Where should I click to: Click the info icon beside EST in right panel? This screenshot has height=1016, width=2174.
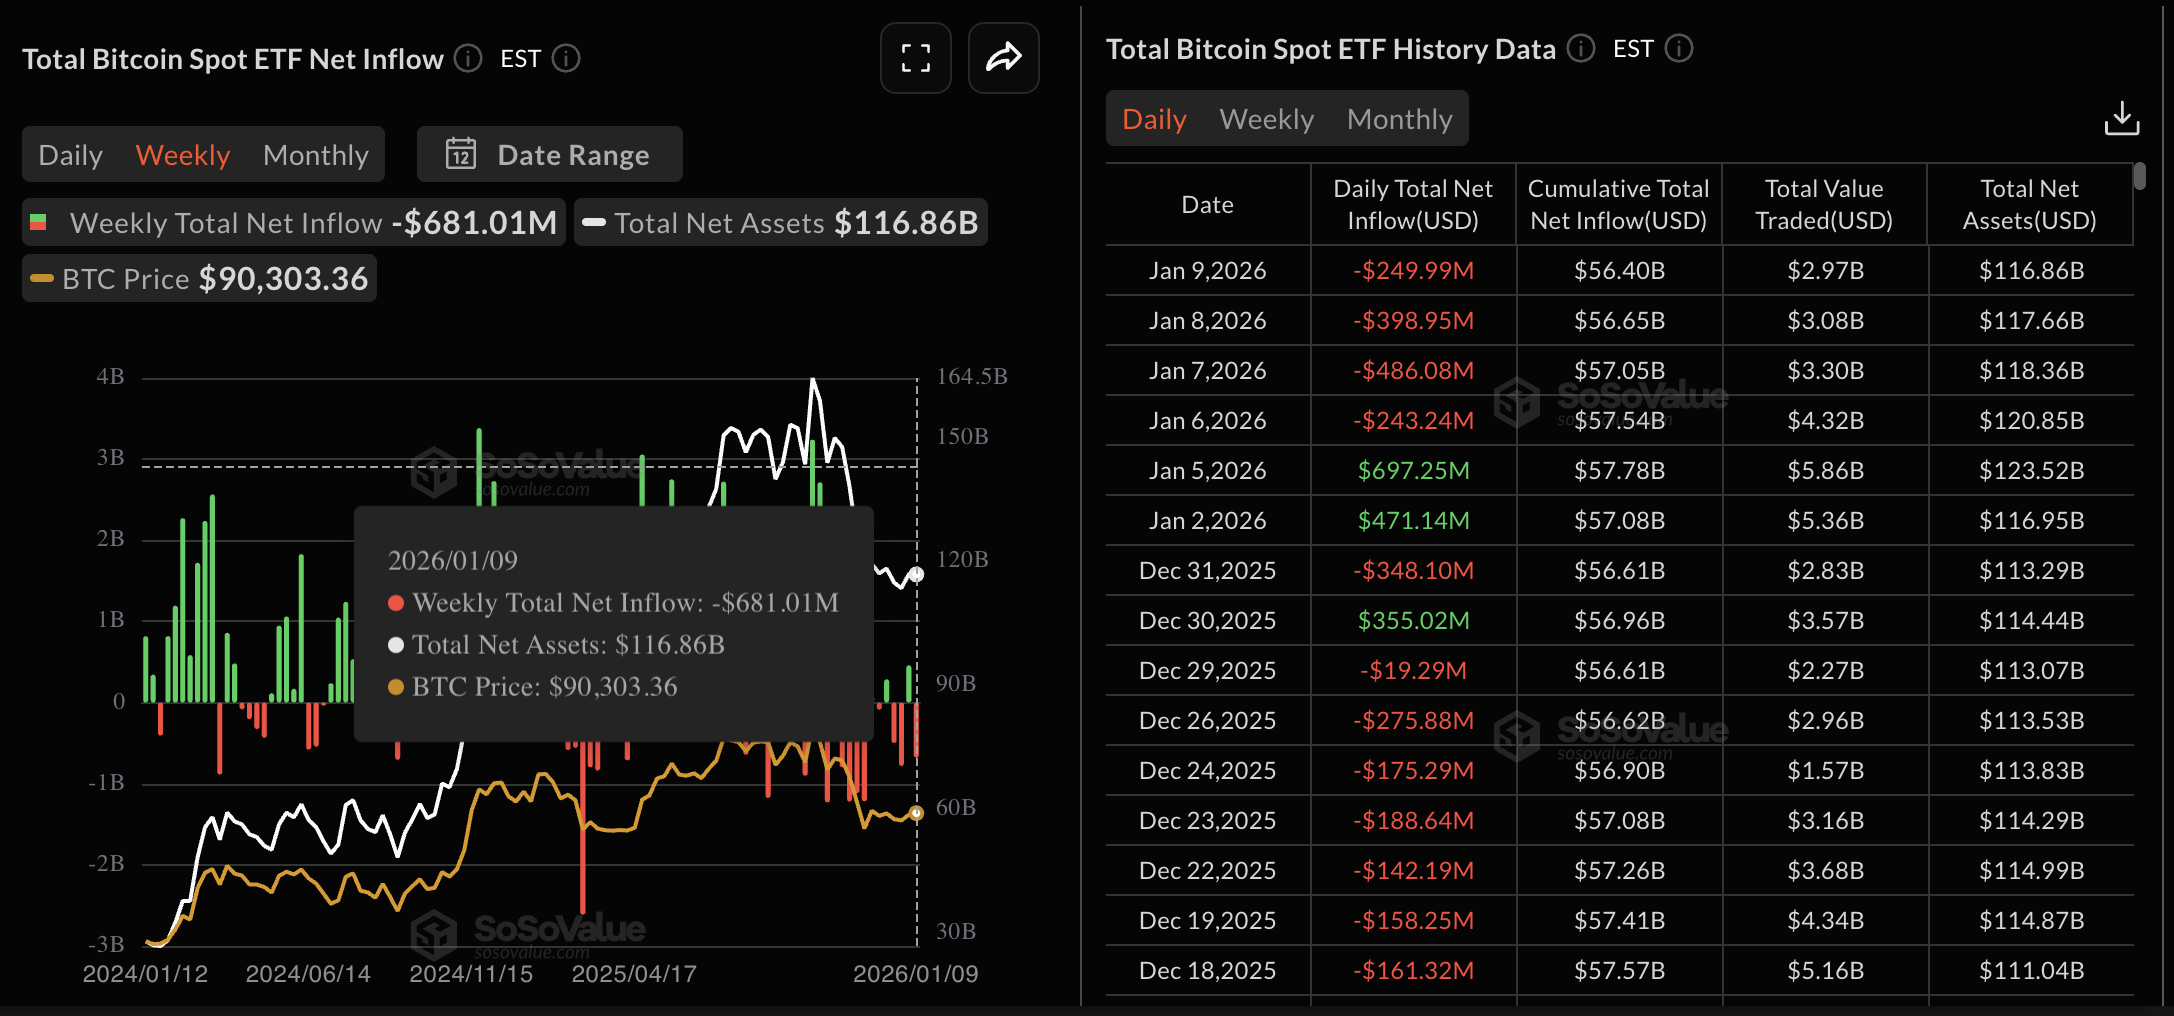(1680, 49)
